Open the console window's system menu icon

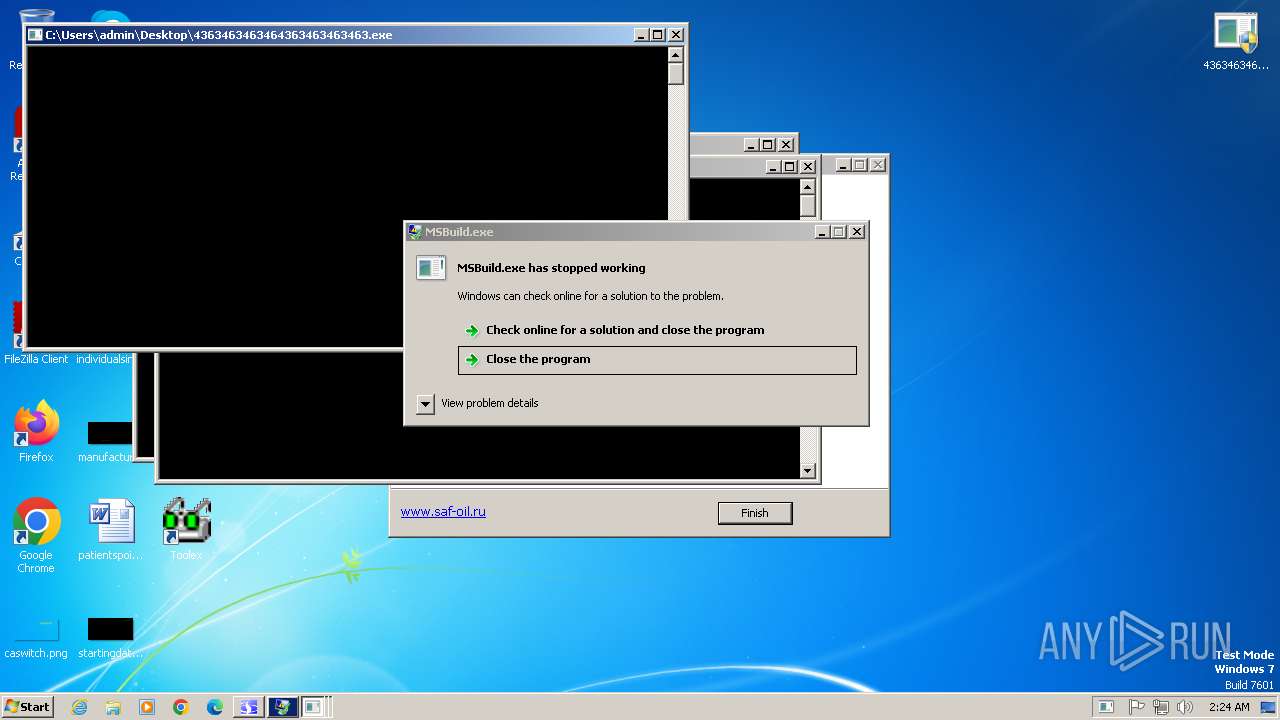click(x=36, y=35)
